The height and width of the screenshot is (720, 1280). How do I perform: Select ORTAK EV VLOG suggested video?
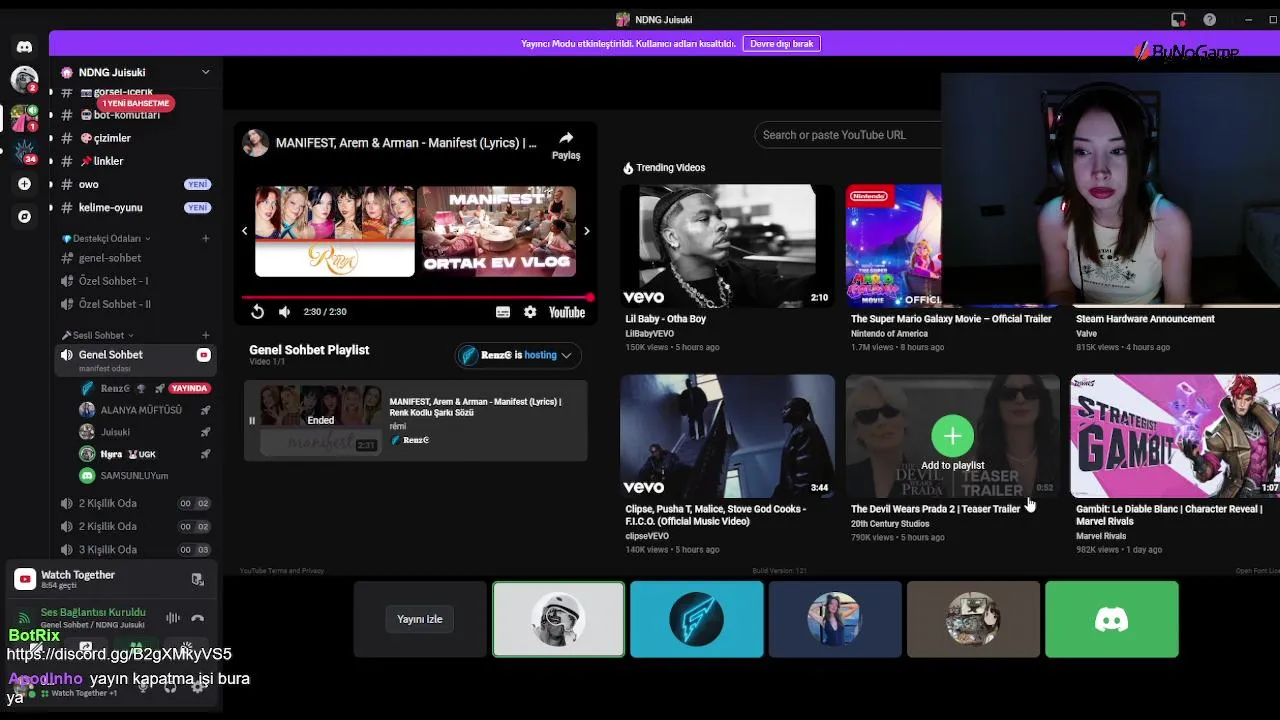click(x=497, y=231)
